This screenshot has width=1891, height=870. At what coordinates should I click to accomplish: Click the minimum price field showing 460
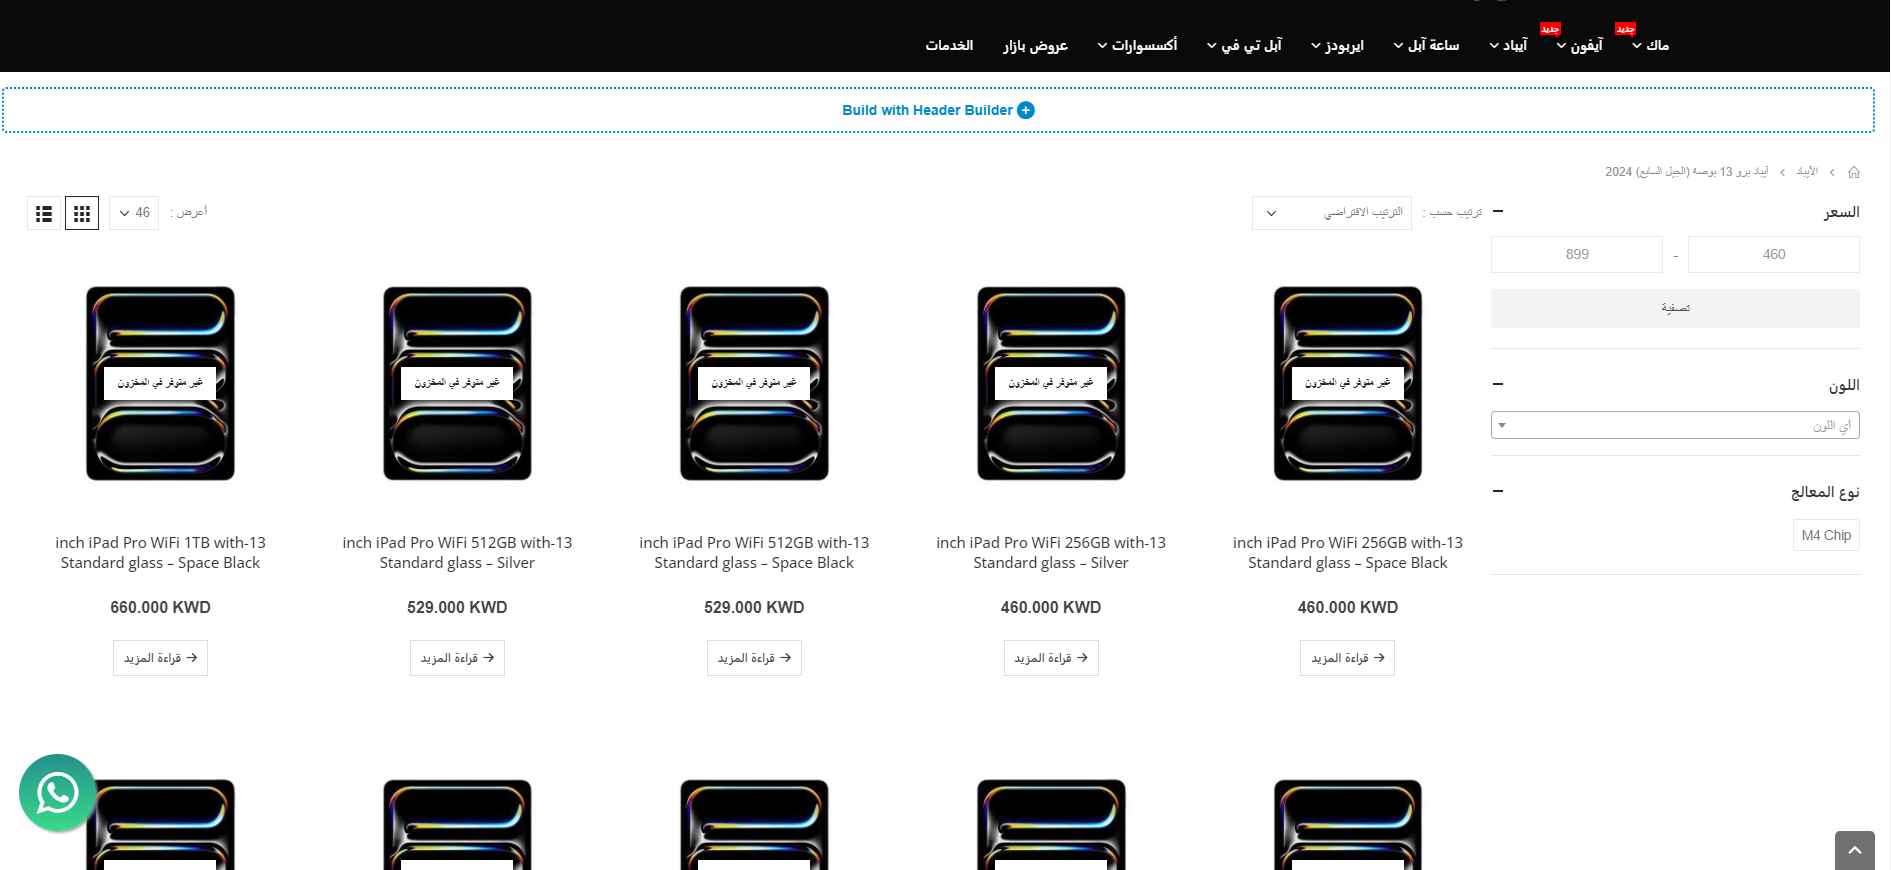tap(1774, 254)
